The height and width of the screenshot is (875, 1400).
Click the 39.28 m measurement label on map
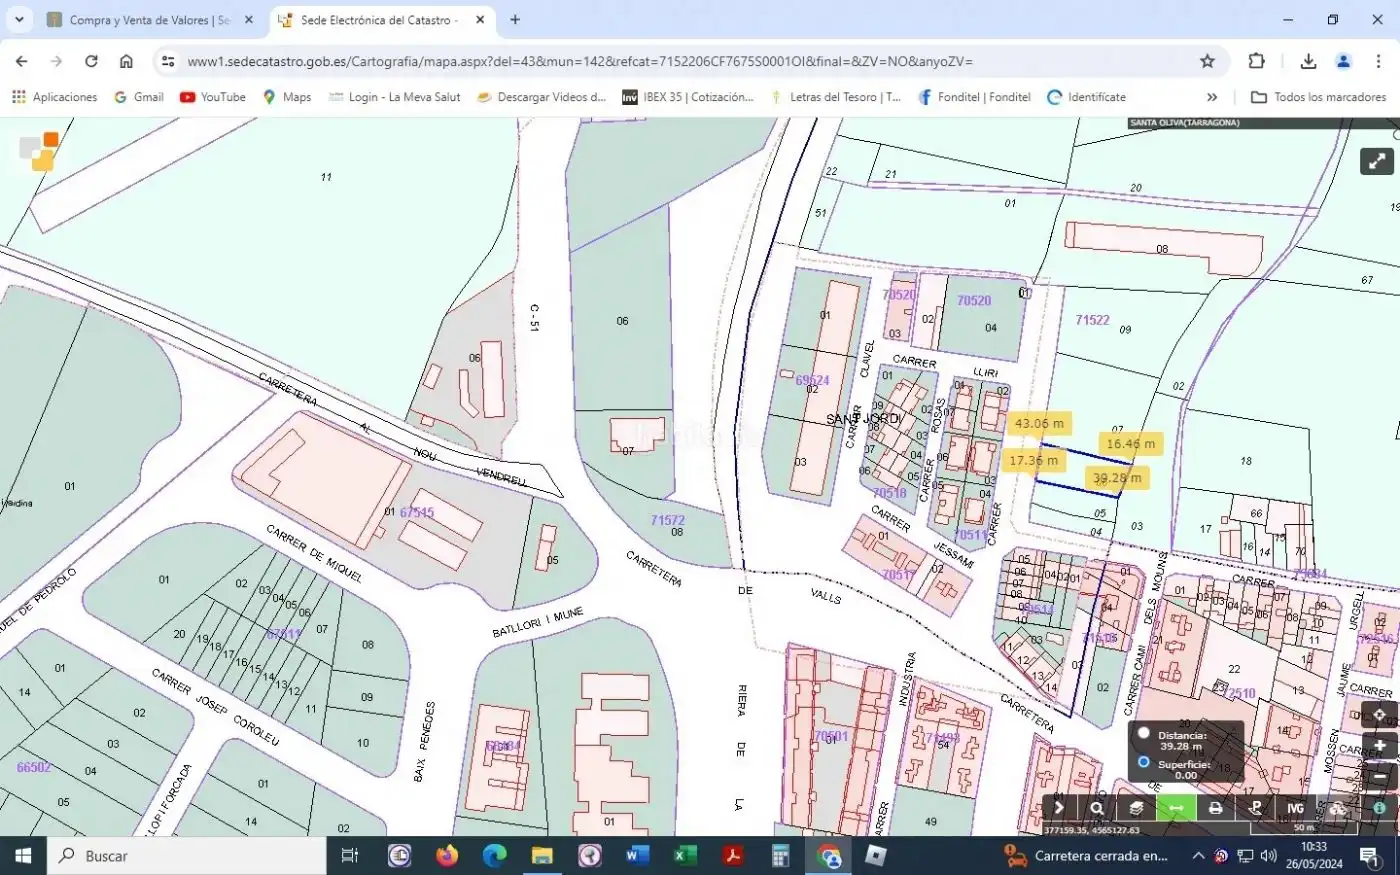(x=1117, y=479)
